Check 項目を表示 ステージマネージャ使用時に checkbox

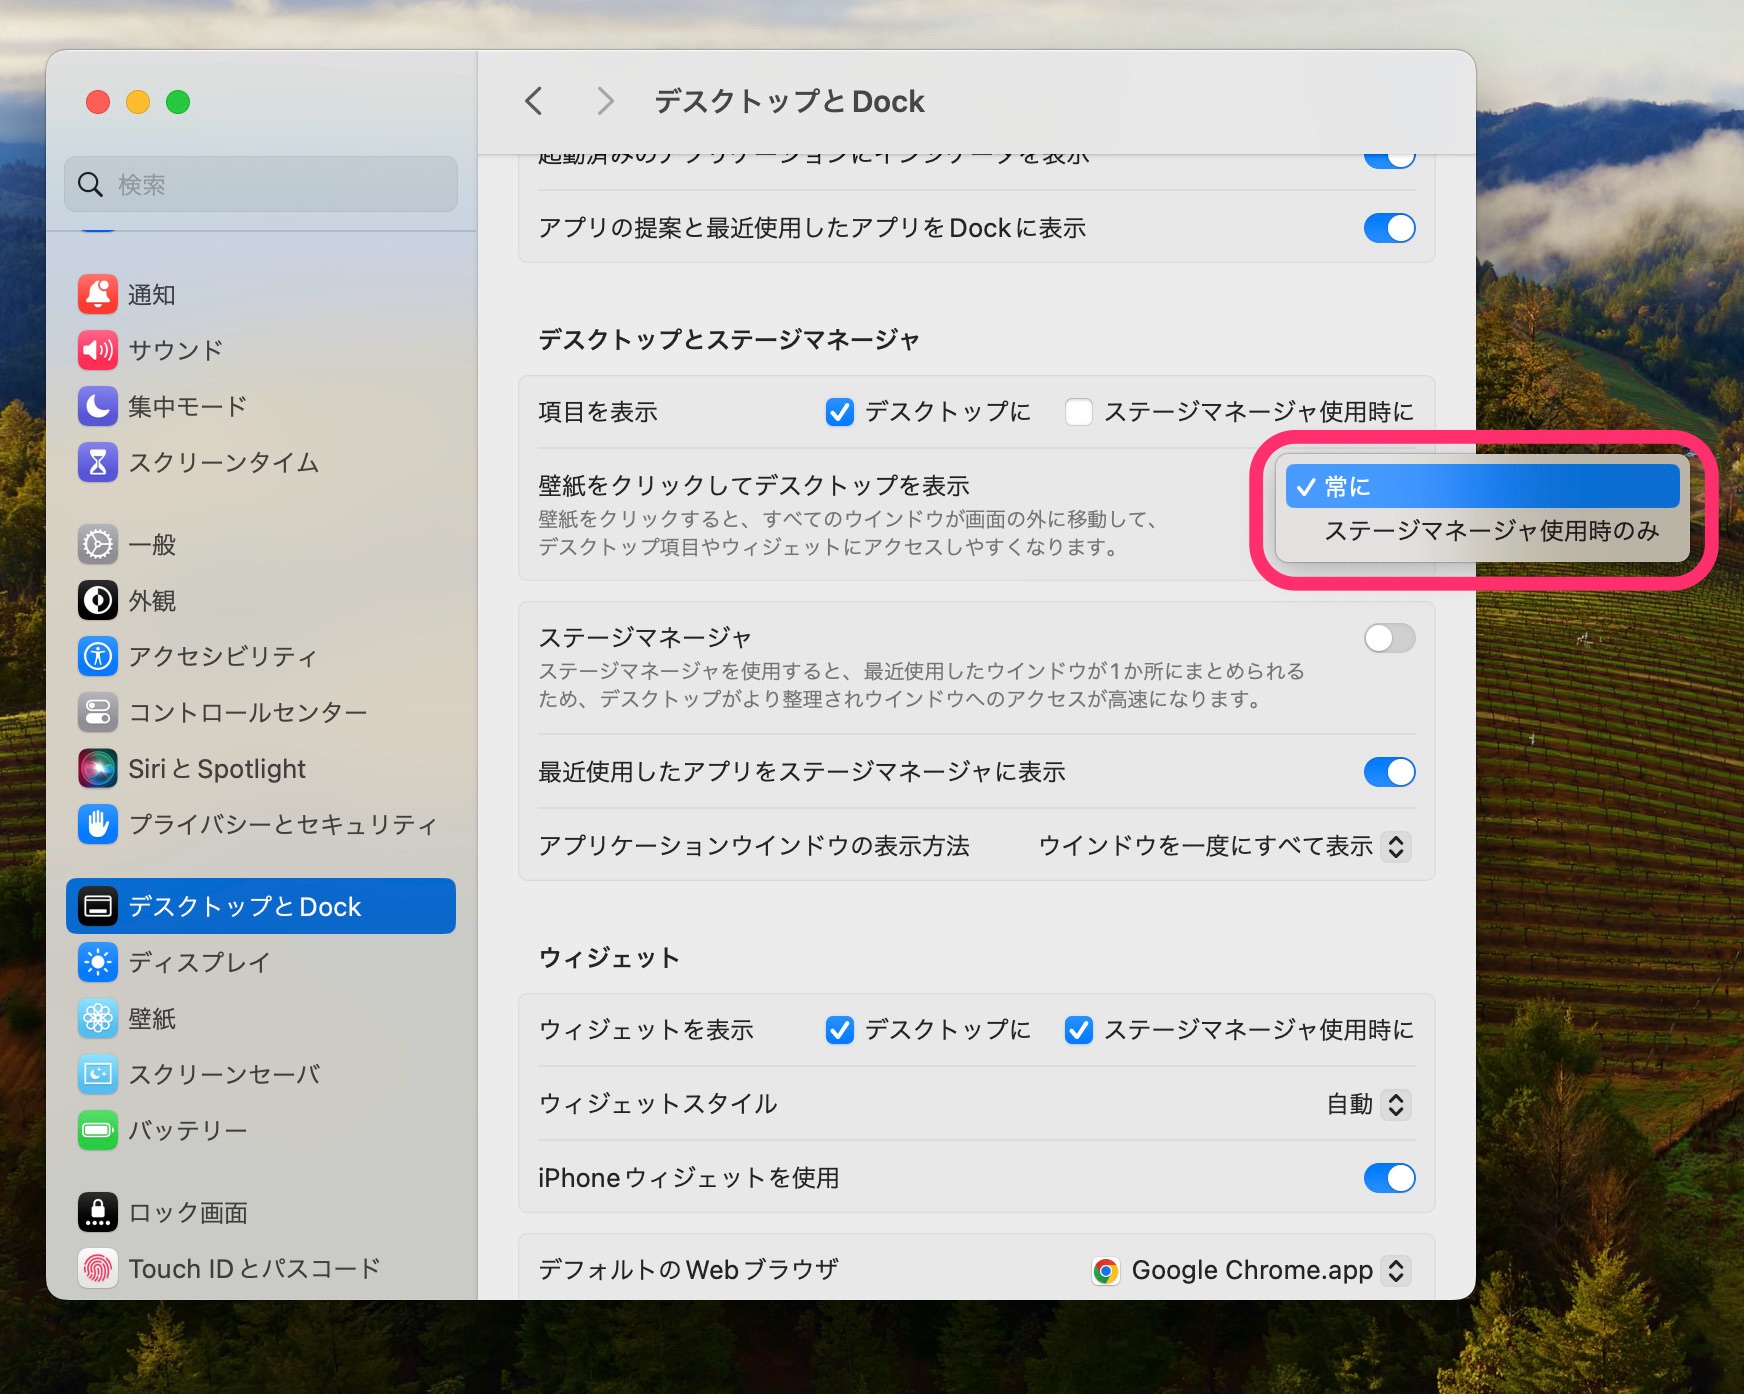1078,412
